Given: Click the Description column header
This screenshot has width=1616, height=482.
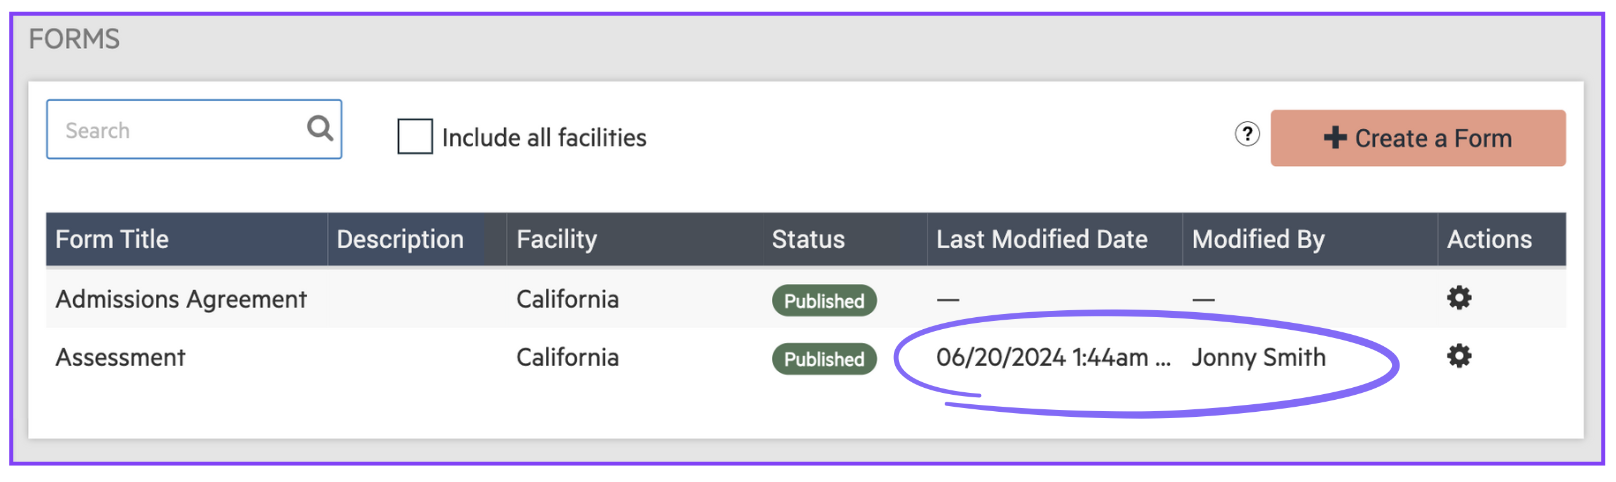Looking at the screenshot, I should [400, 239].
